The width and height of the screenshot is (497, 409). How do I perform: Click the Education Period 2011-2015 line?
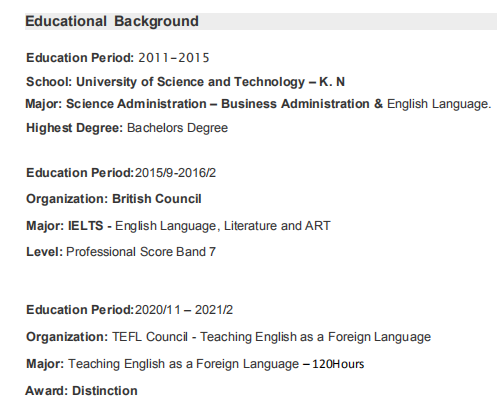(x=118, y=58)
